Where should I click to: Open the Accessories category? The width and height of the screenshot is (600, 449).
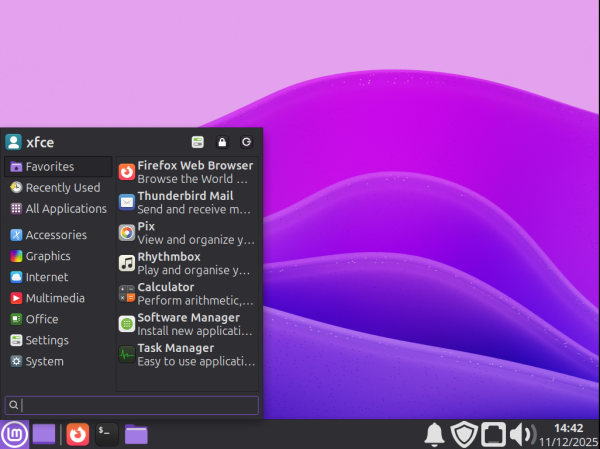pos(58,235)
